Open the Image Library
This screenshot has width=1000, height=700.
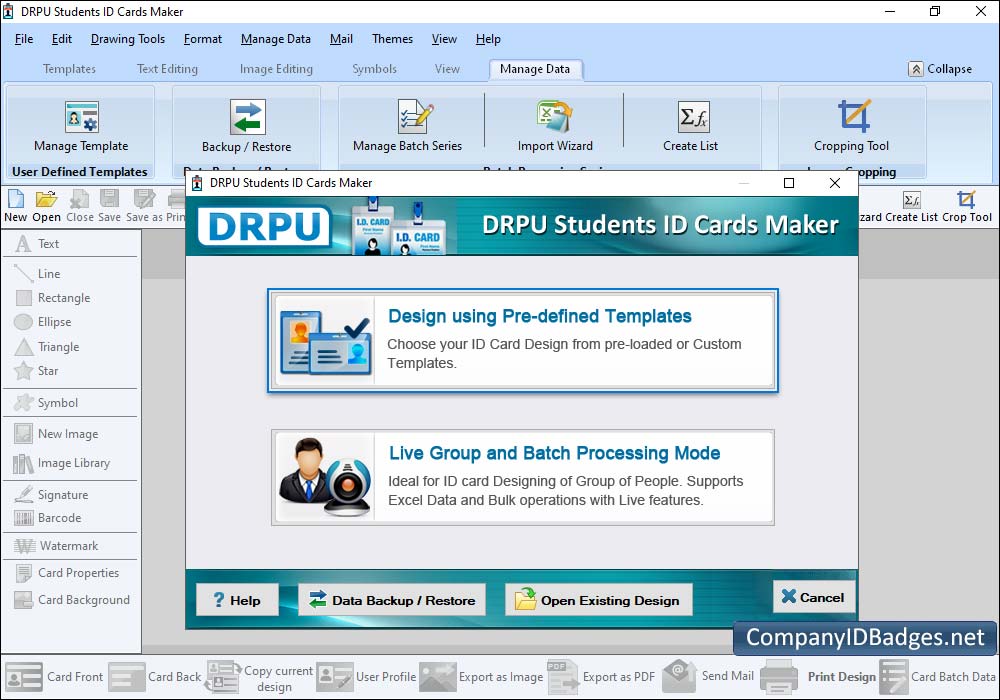pyautogui.click(x=62, y=463)
